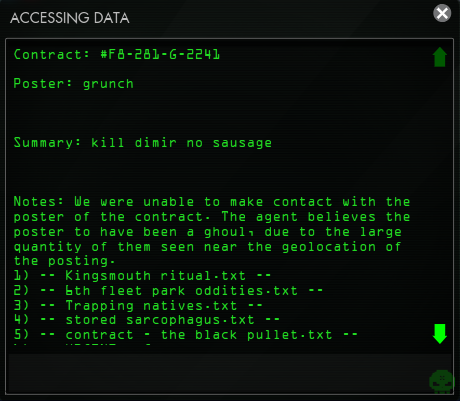Click the Summary line about dimir
The height and width of the screenshot is (401, 460).
click(x=143, y=143)
